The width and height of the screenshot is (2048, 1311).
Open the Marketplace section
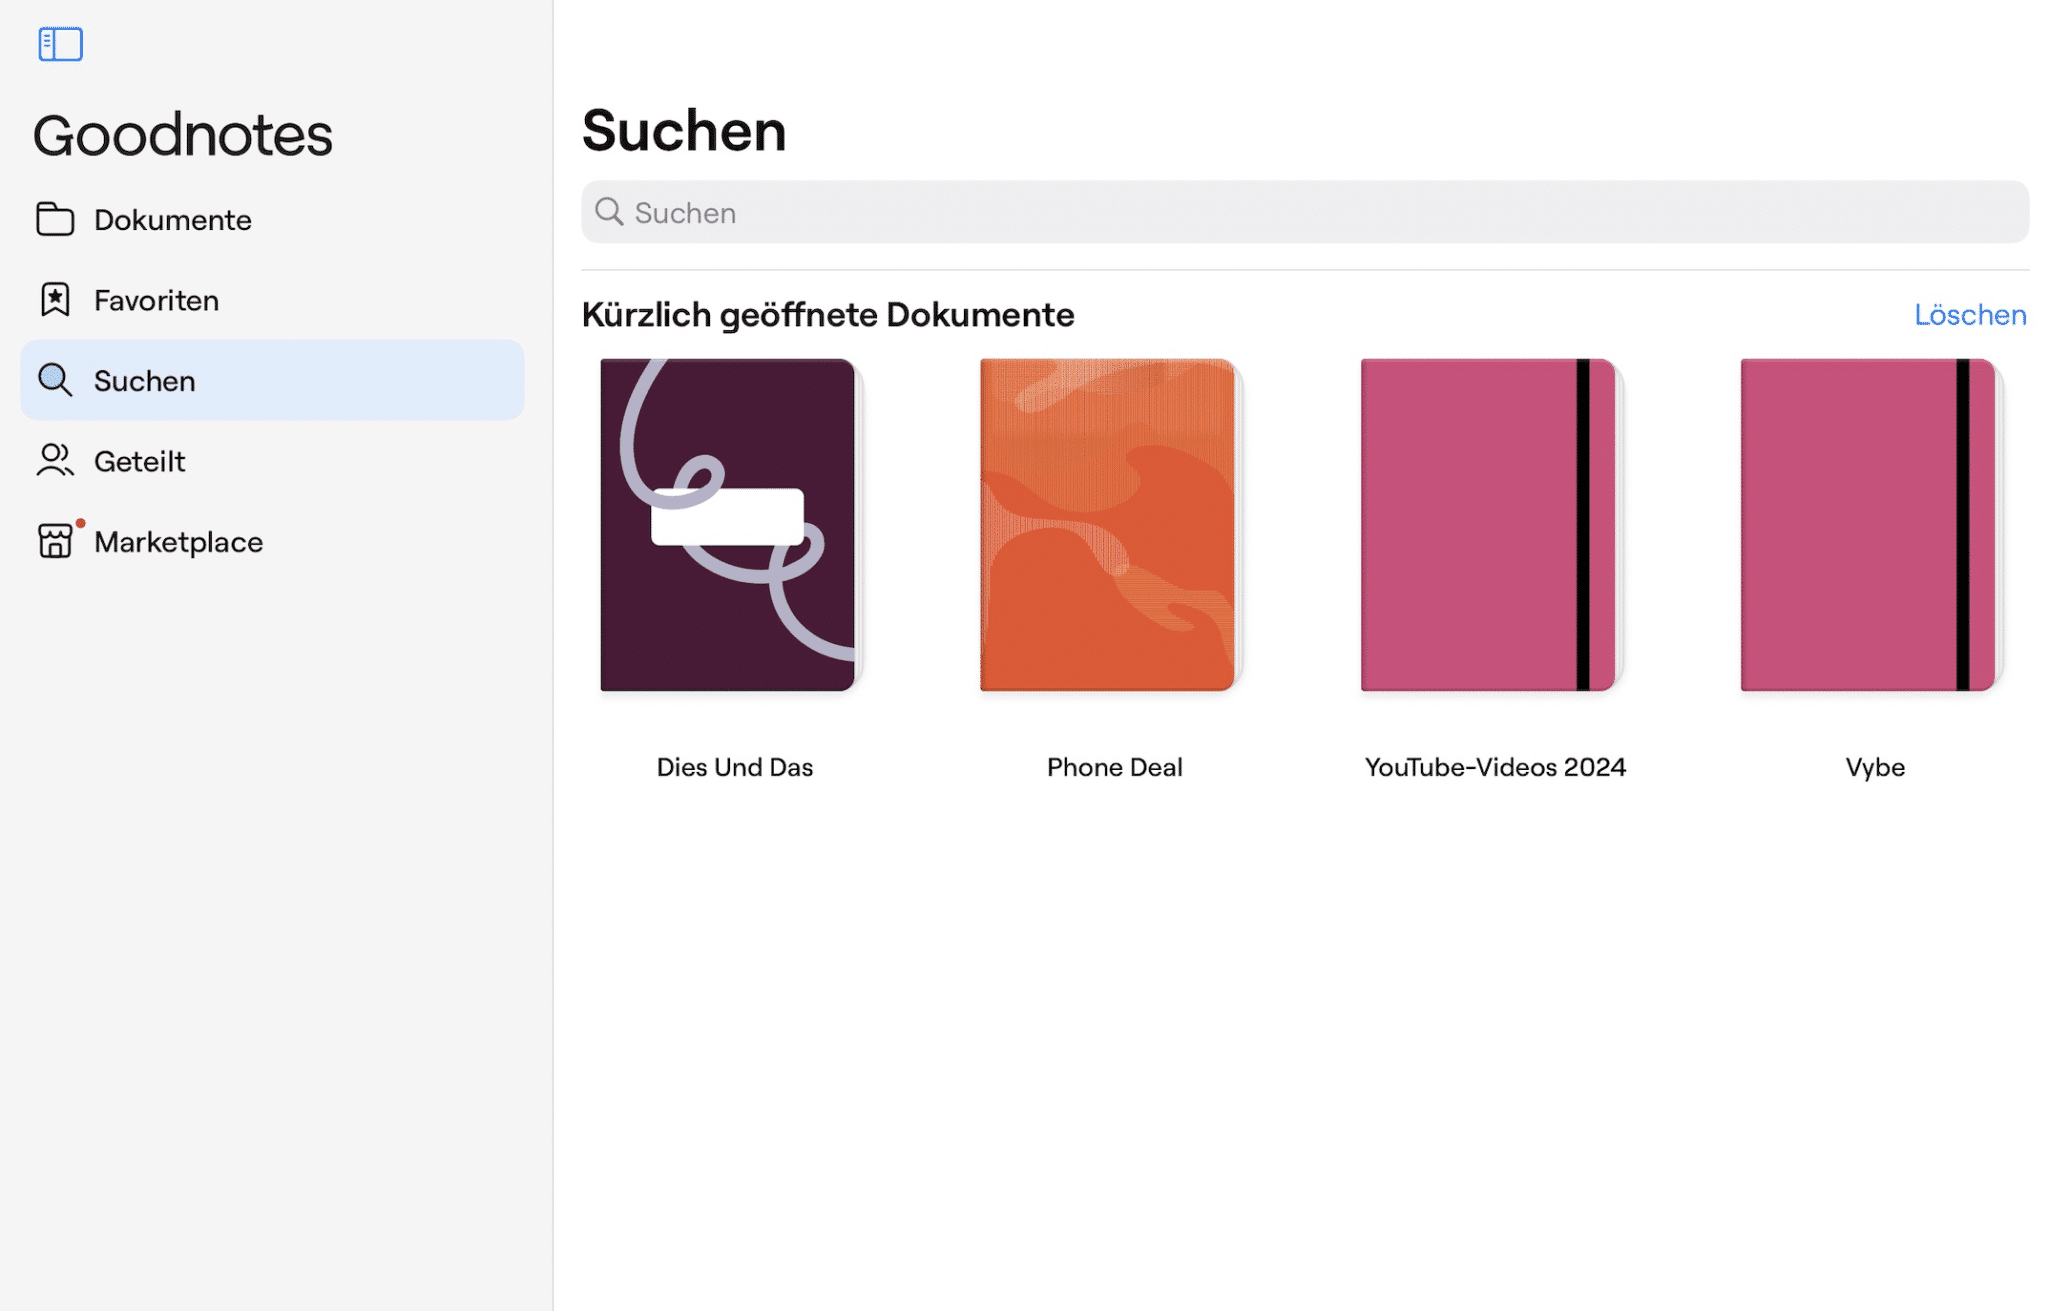272,541
